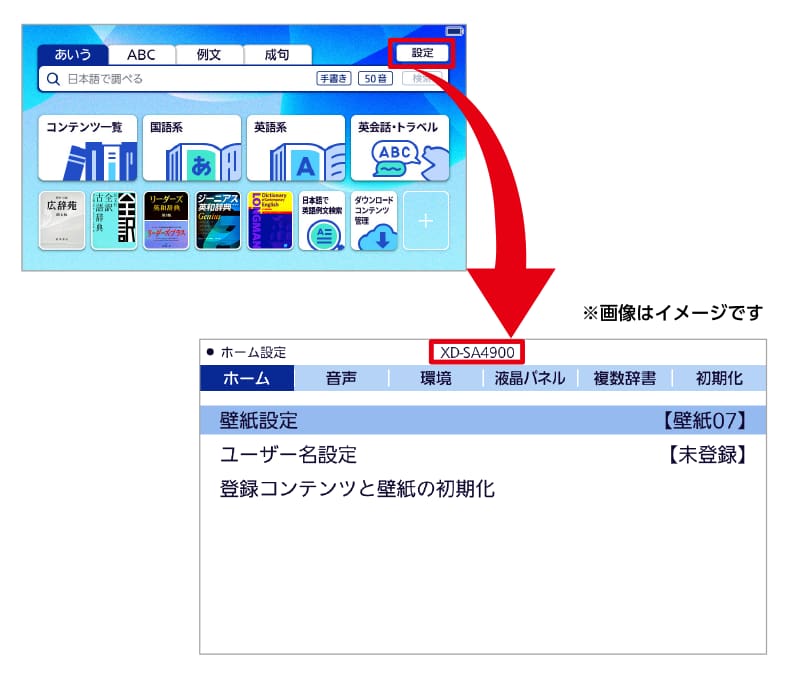Open the Longman dictionary icon
This screenshot has height=677, width=790.
pos(270,221)
